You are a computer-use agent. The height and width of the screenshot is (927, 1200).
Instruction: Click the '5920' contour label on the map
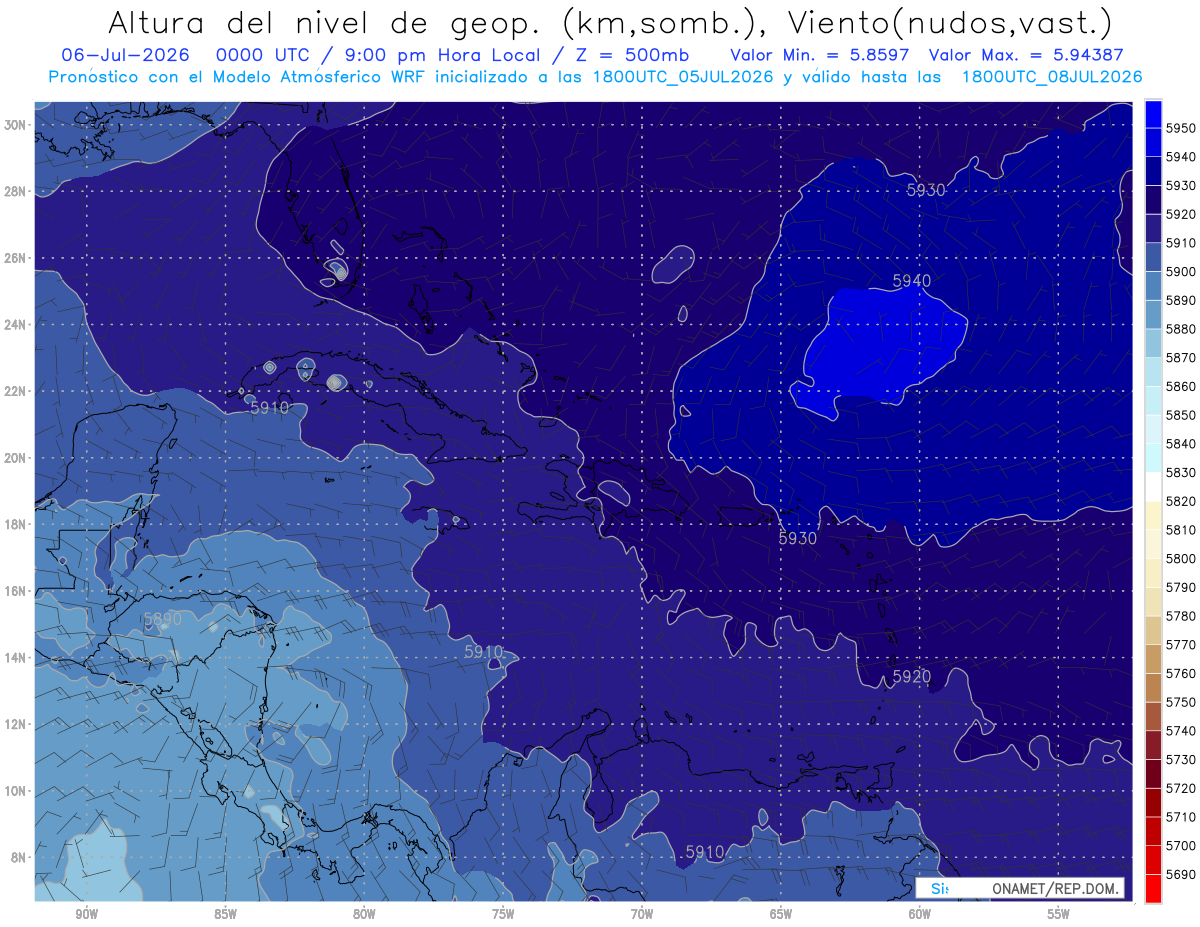(x=911, y=677)
